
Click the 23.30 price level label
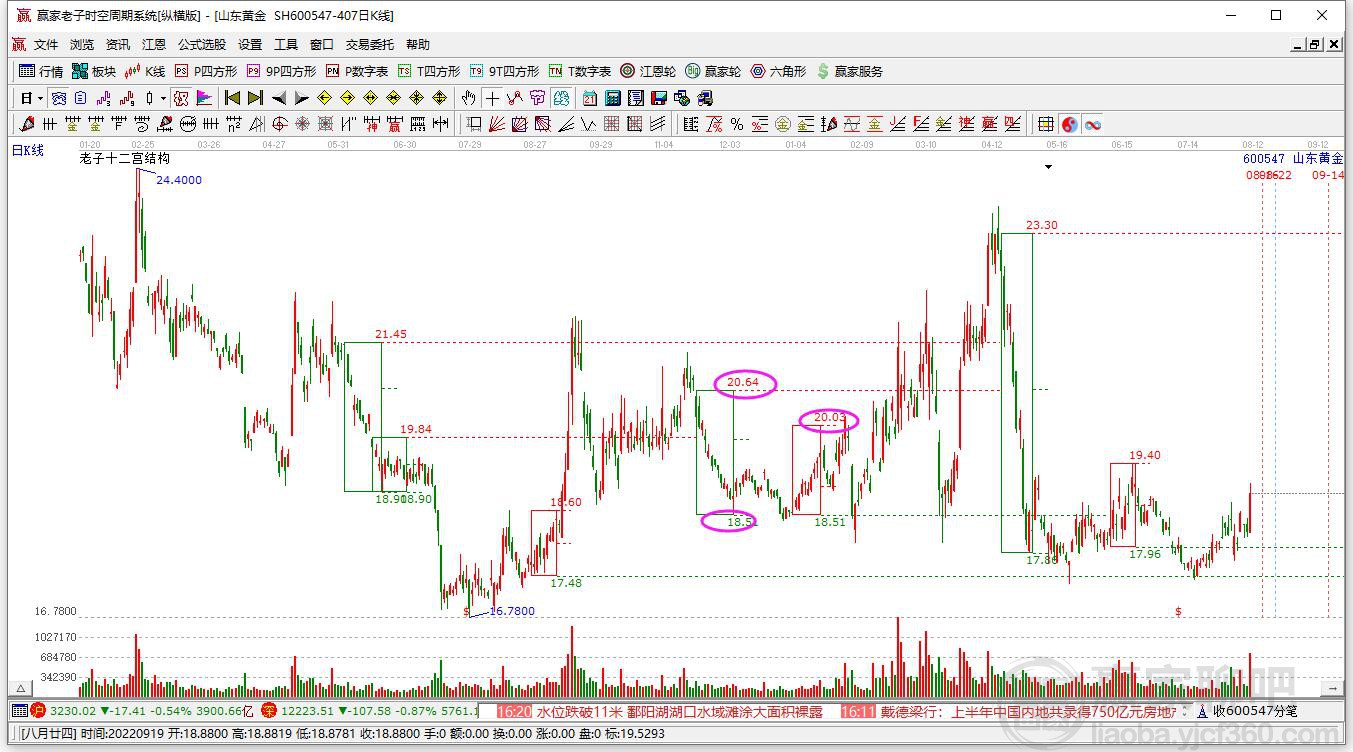(x=1042, y=225)
